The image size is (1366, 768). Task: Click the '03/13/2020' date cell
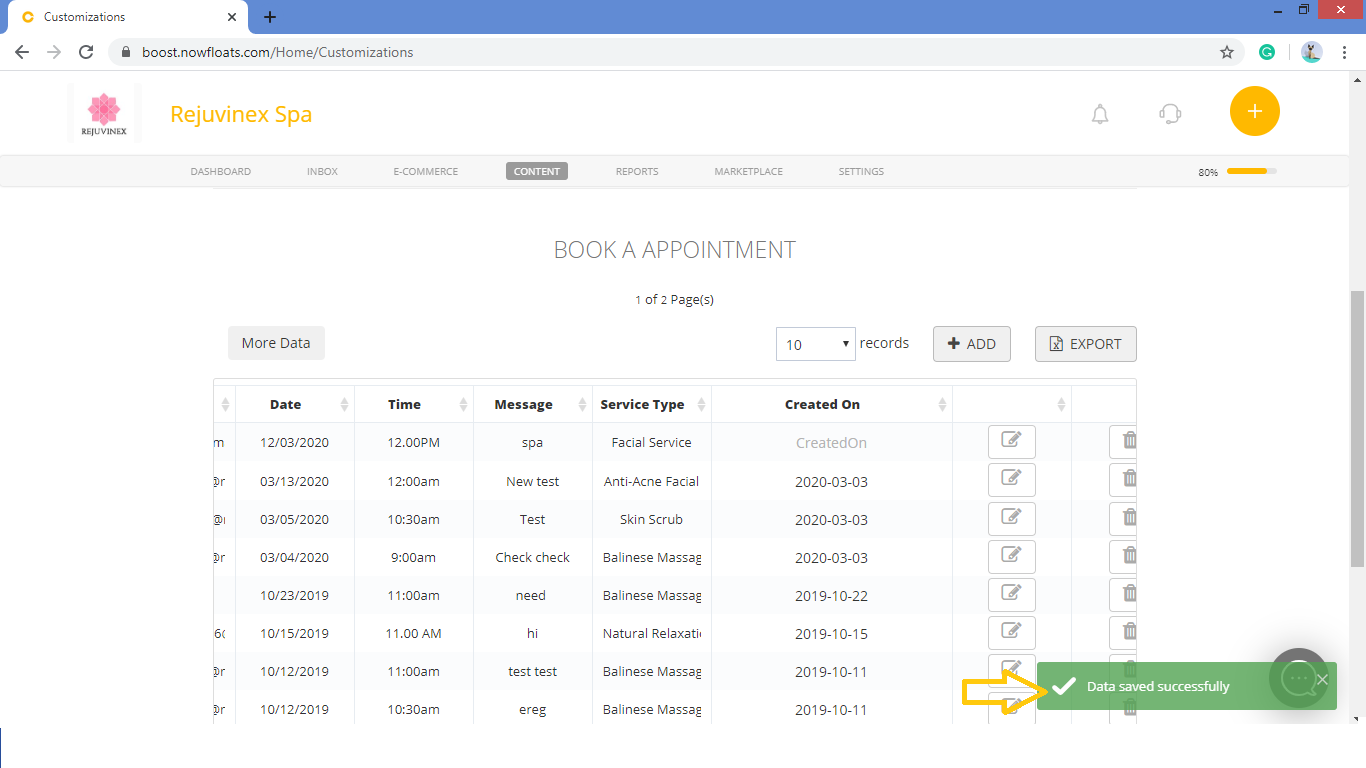pyautogui.click(x=295, y=481)
